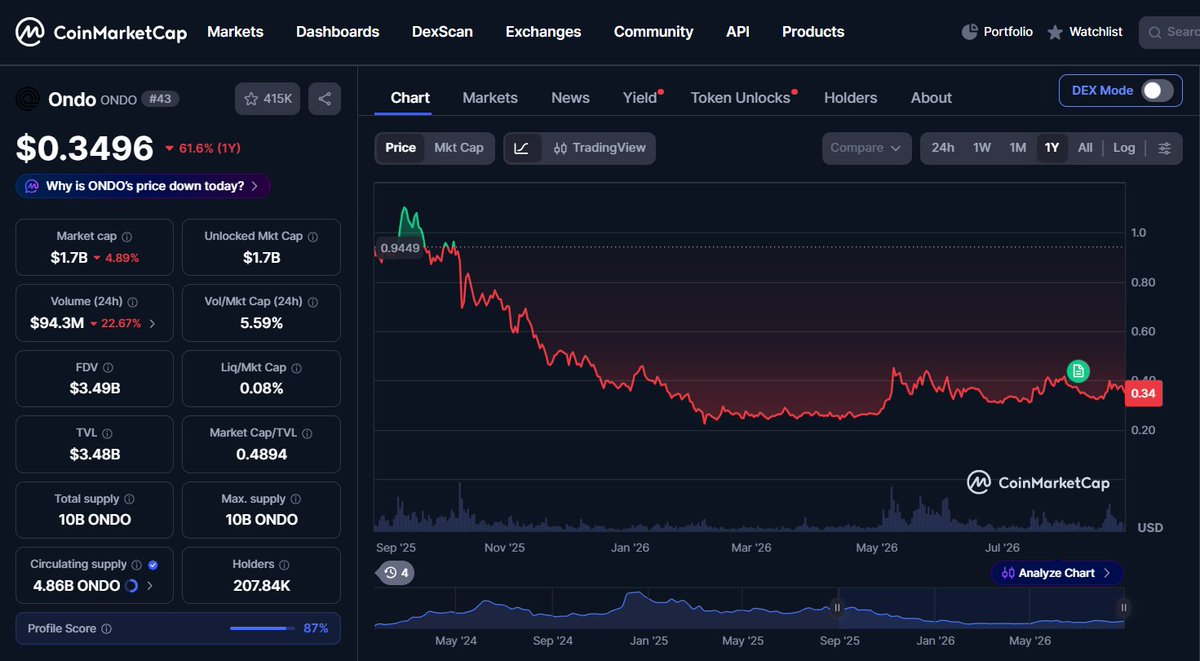This screenshot has width=1200, height=661.
Task: Open chart settings sliders icon
Action: tap(1165, 148)
